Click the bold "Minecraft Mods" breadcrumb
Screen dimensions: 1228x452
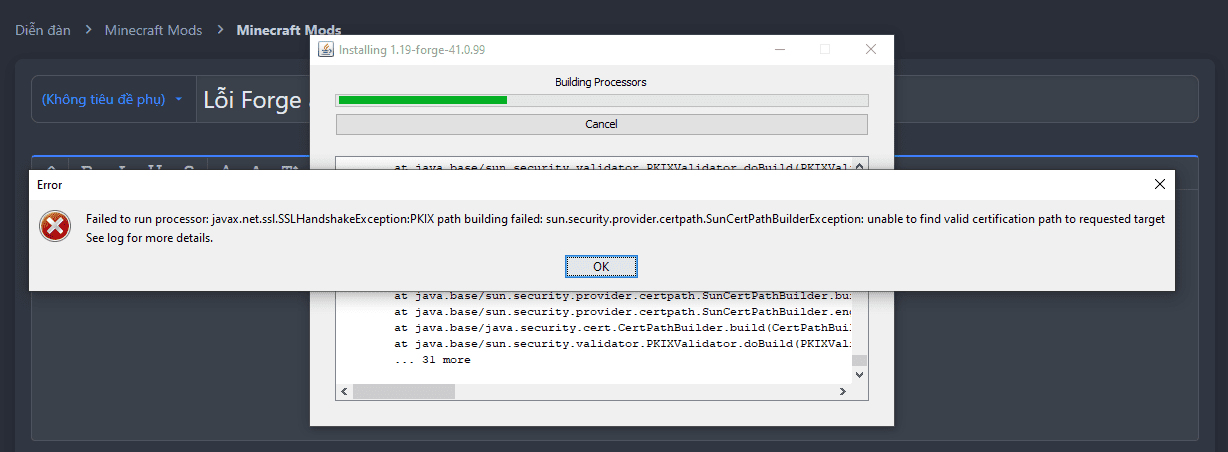(288, 30)
